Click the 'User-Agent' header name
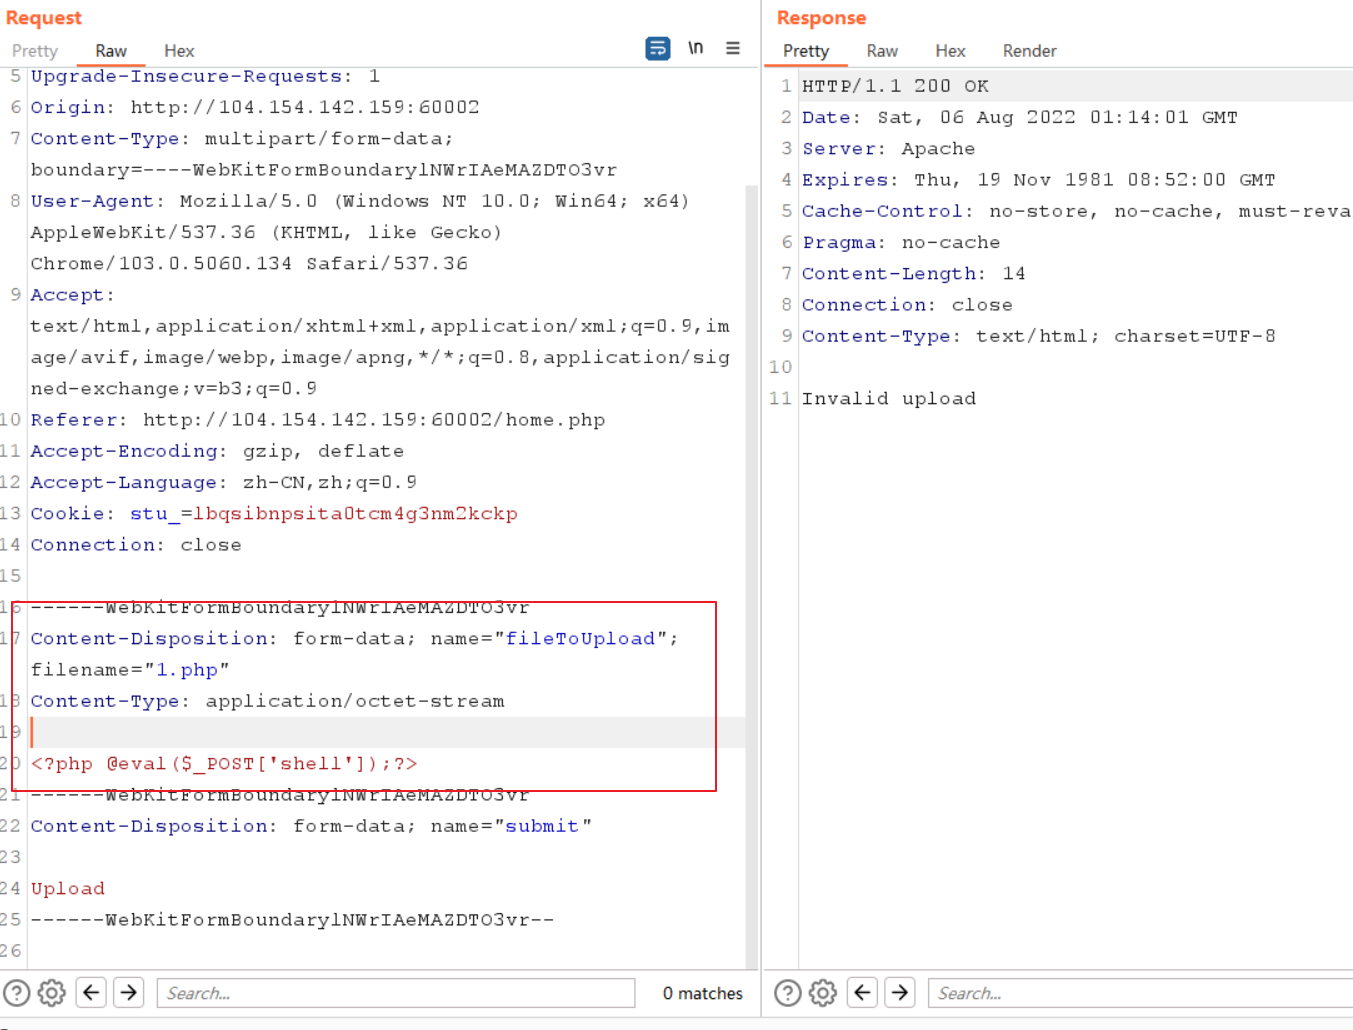This screenshot has height=1030, width=1353. [x=92, y=201]
